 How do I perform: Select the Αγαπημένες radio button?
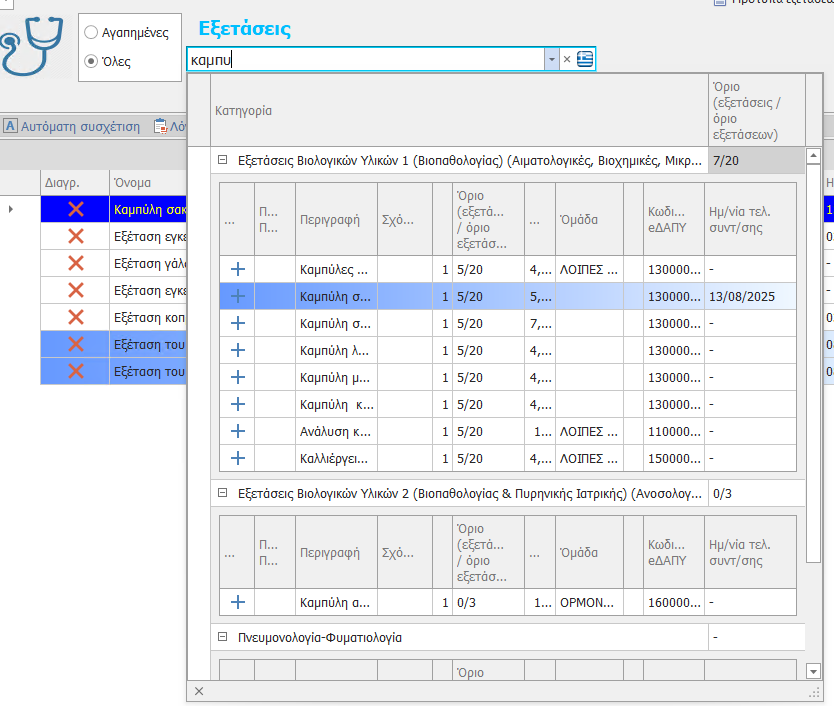[91, 32]
